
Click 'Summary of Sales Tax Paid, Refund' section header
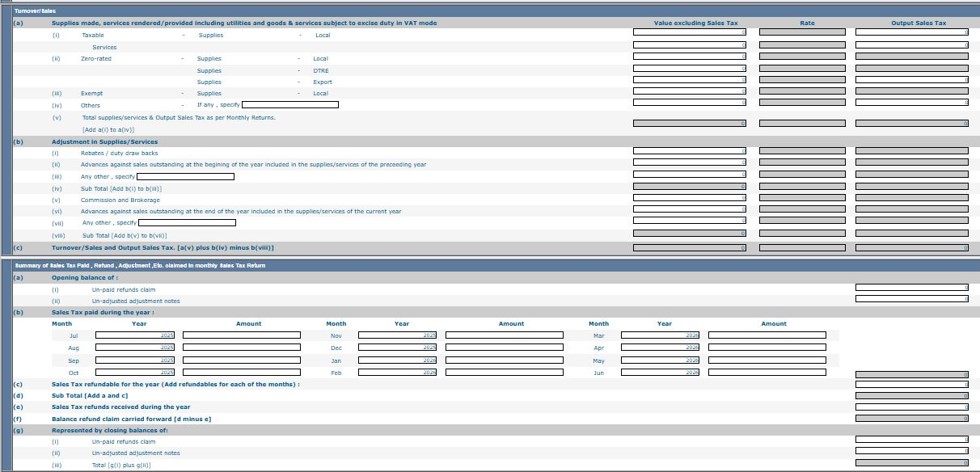(x=140, y=266)
